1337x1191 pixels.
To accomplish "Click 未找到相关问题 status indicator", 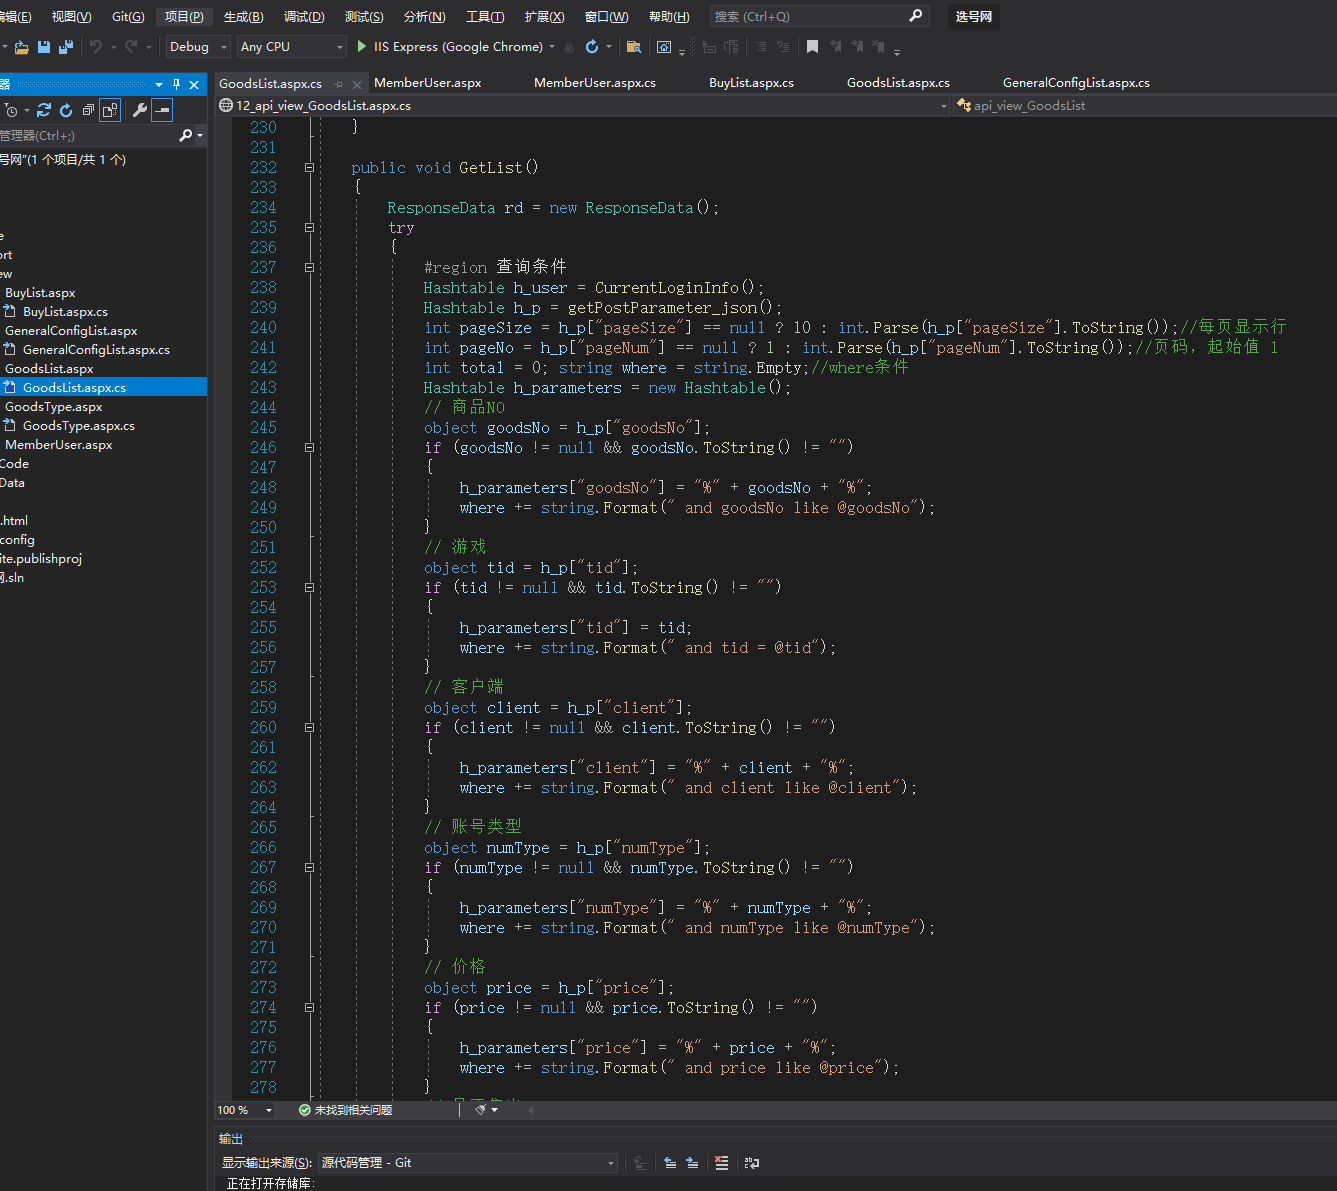I will click(346, 1110).
